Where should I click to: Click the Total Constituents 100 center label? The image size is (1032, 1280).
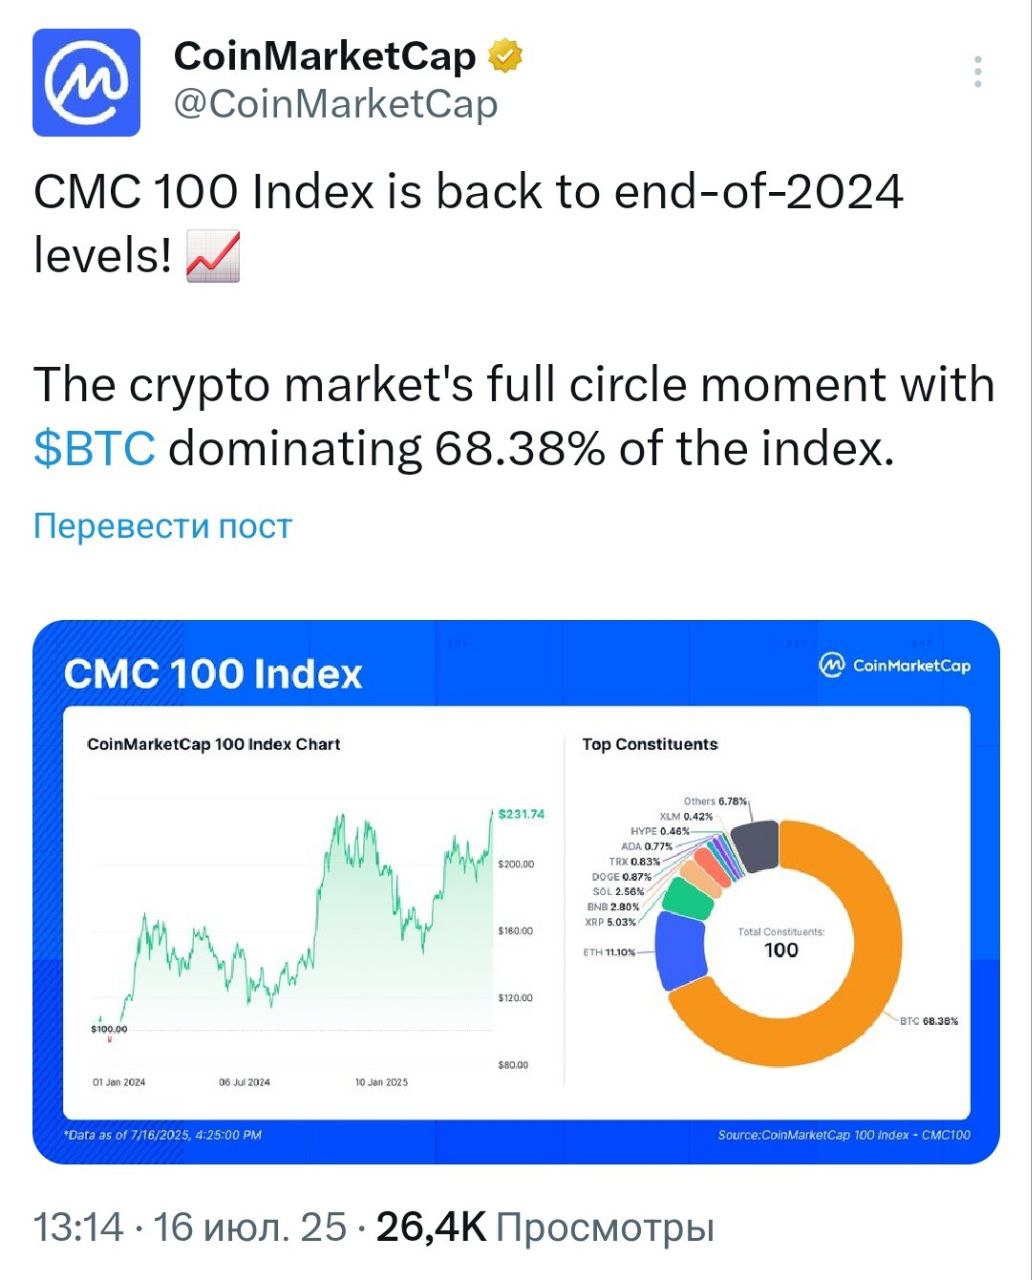coord(781,942)
